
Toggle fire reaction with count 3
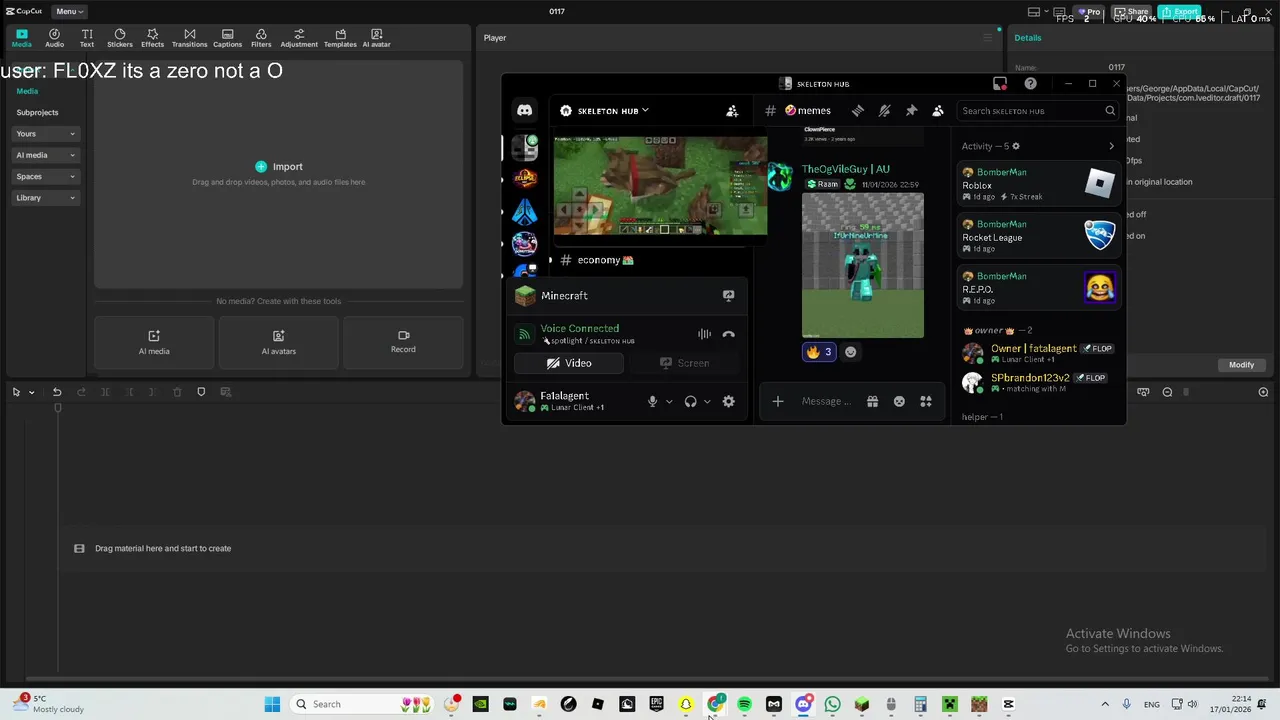[x=819, y=352]
